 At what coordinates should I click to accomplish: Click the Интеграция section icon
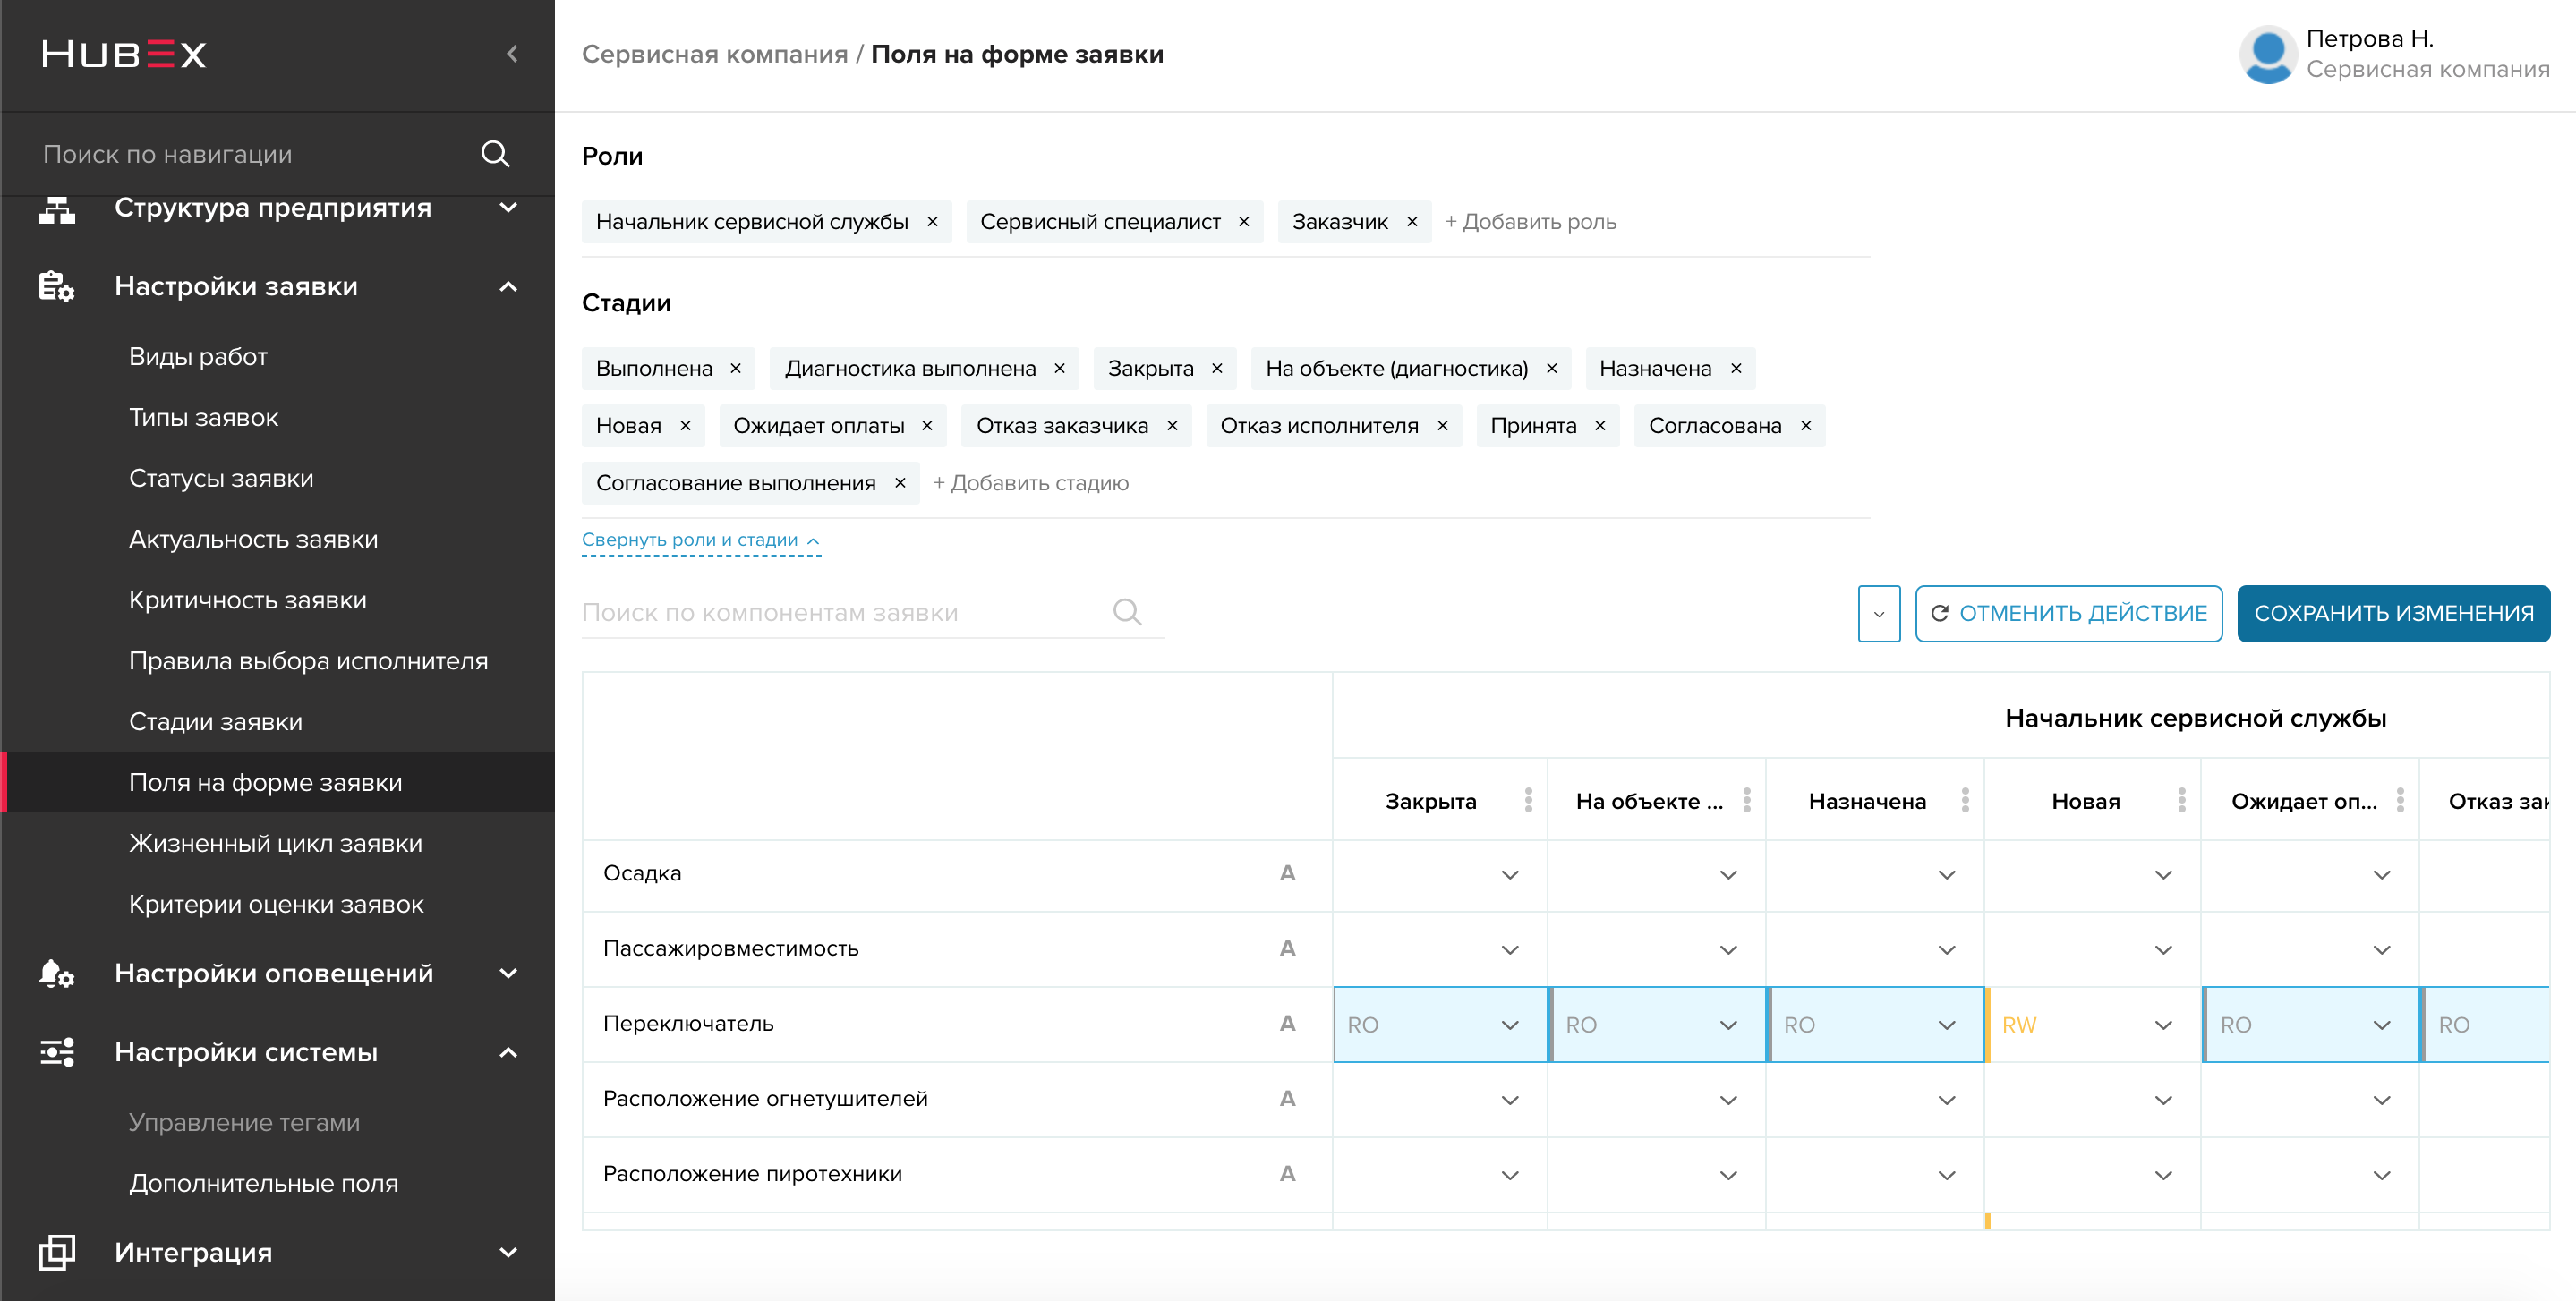coord(56,1252)
